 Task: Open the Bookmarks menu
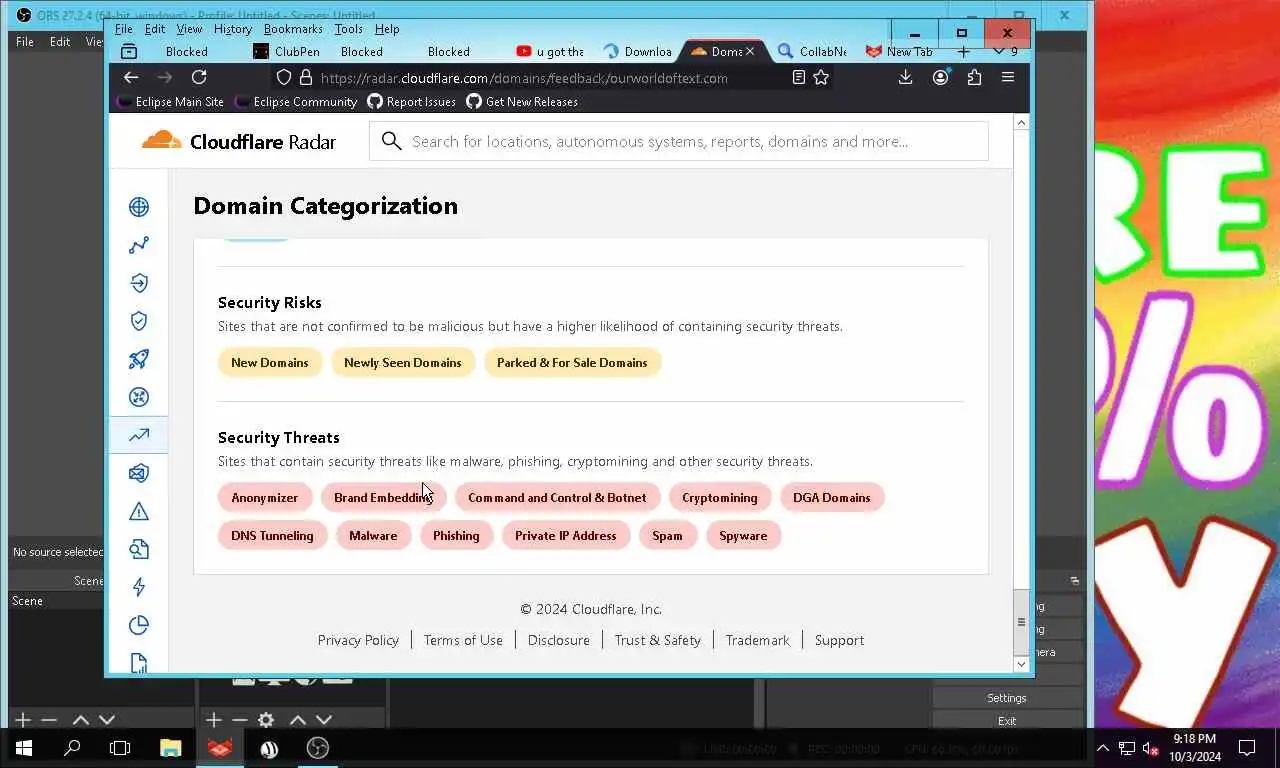tap(293, 29)
